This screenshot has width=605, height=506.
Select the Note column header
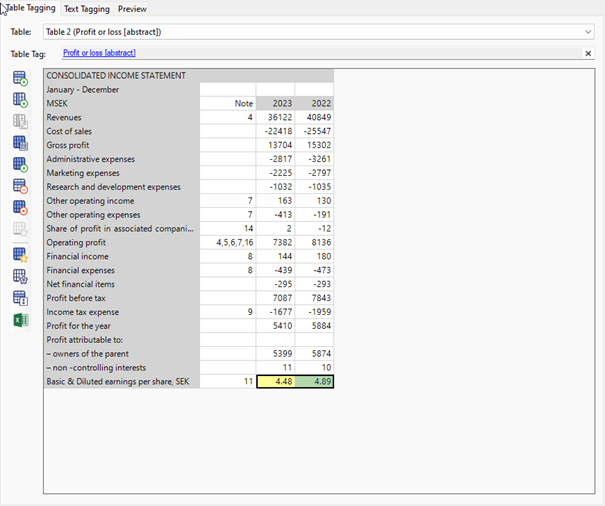228,103
